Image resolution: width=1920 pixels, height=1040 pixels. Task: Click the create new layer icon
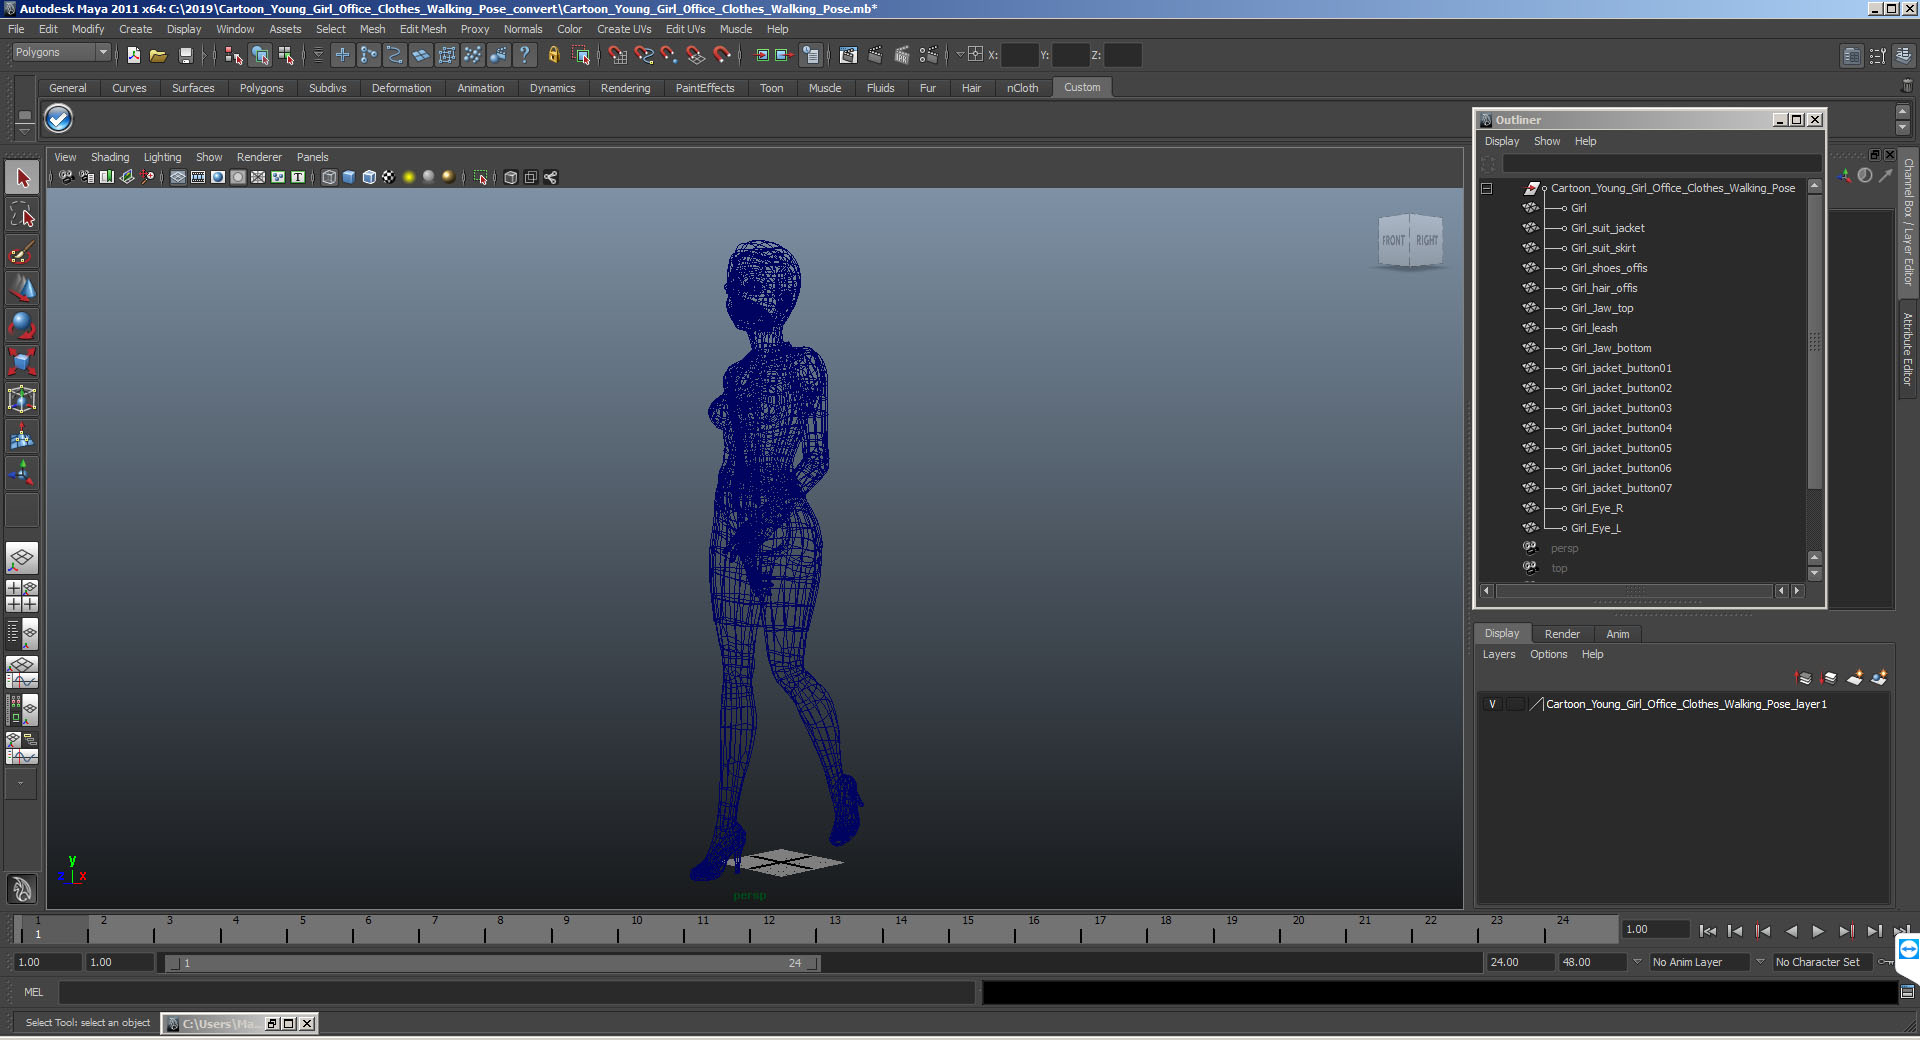click(1855, 678)
